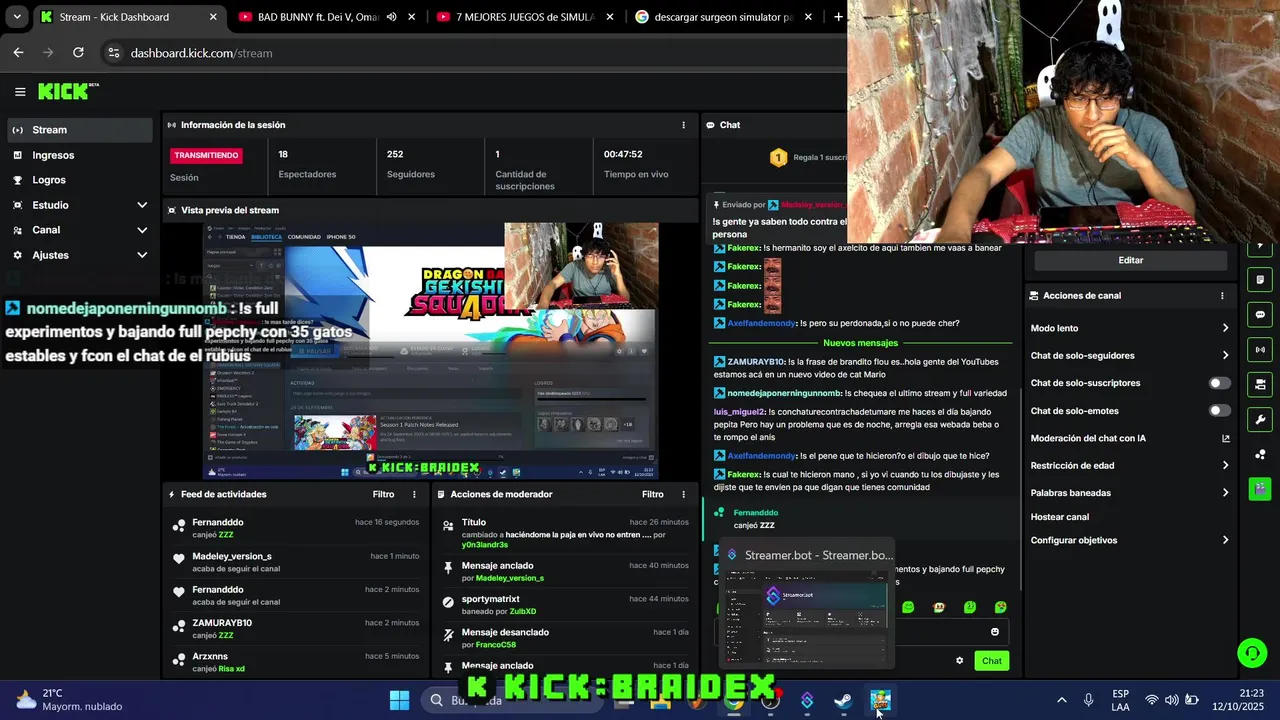Switch to the descargar surgeon simulator tab
This screenshot has width=1280, height=720.
pos(722,17)
